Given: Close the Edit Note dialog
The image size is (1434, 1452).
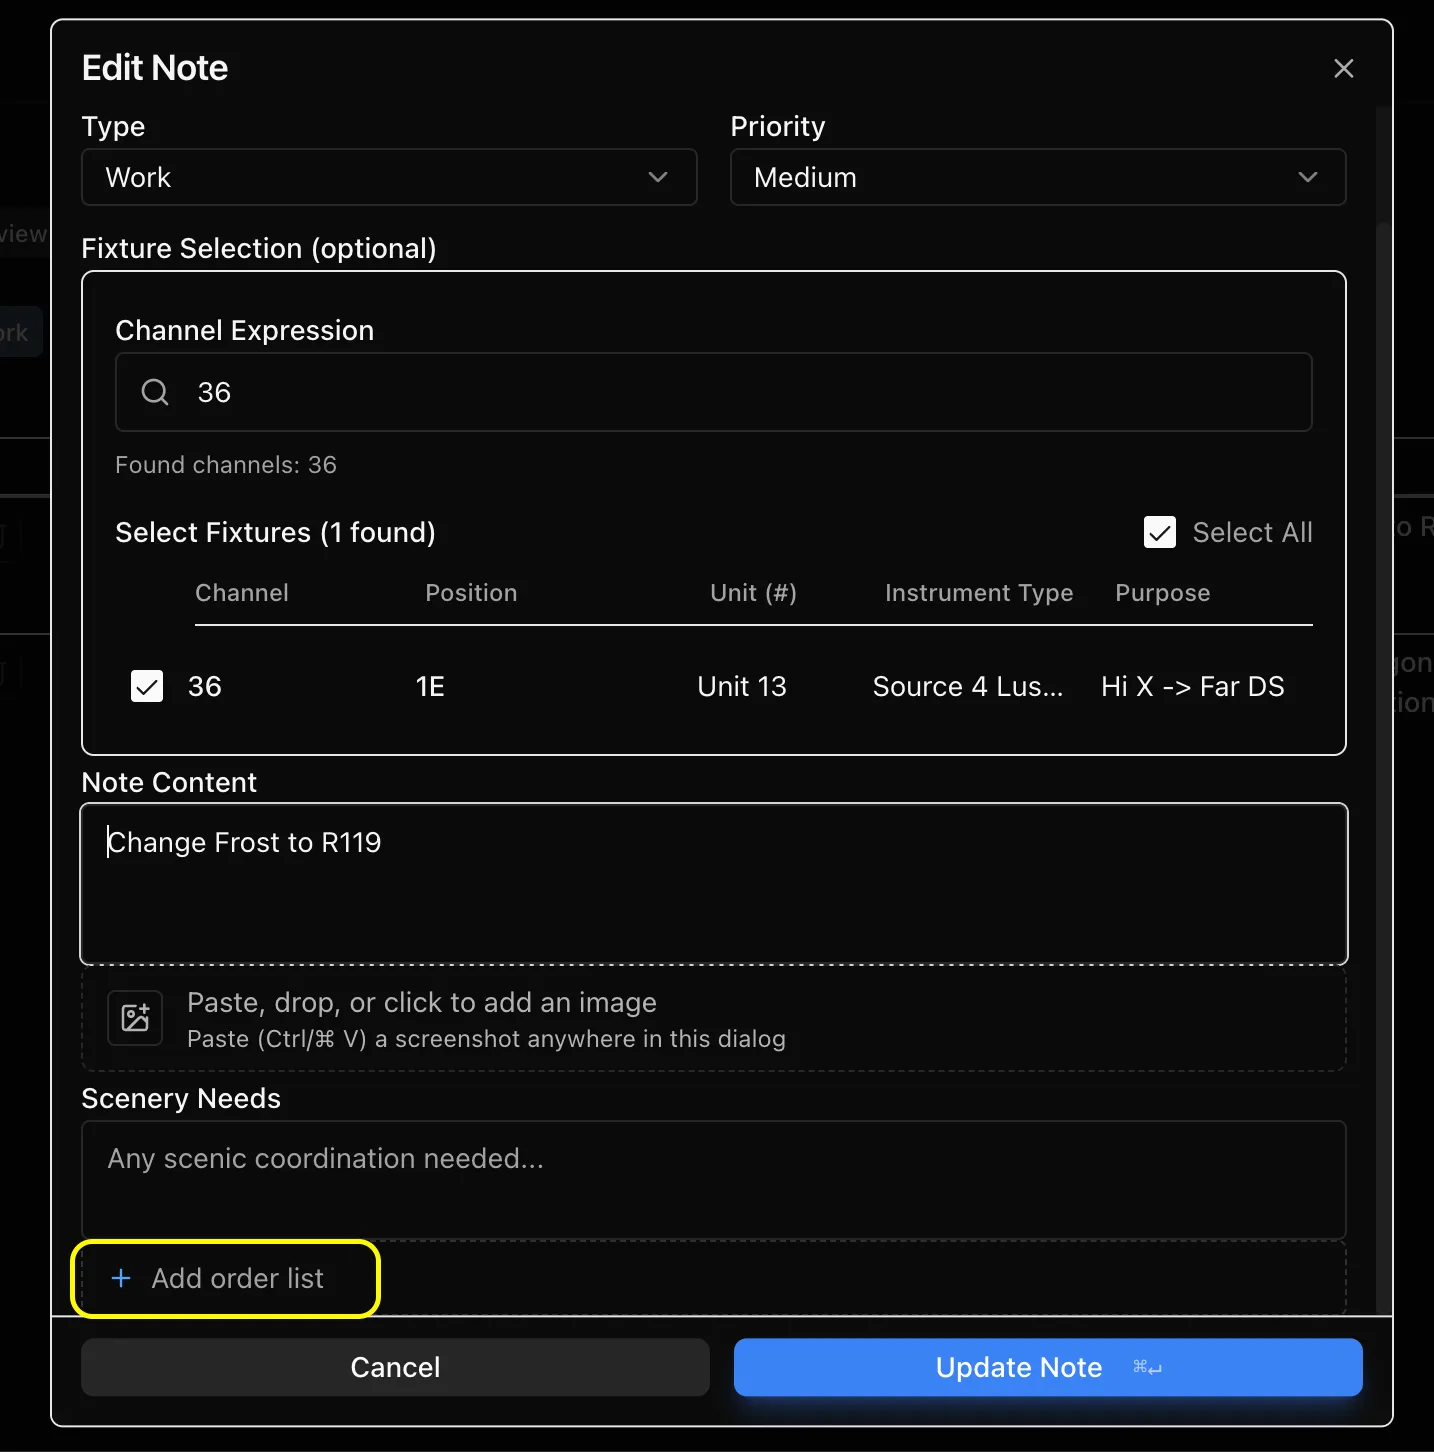Looking at the screenshot, I should pyautogui.click(x=1343, y=68).
